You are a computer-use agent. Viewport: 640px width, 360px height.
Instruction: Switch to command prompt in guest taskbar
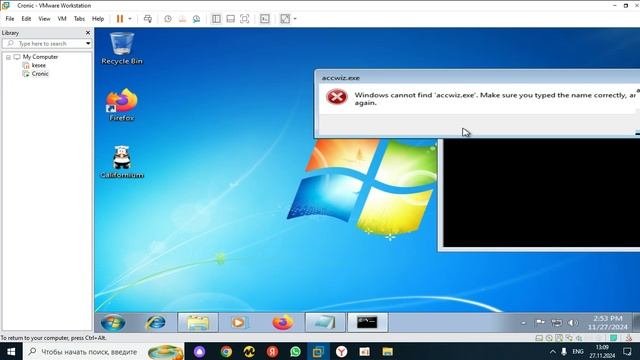(x=367, y=323)
